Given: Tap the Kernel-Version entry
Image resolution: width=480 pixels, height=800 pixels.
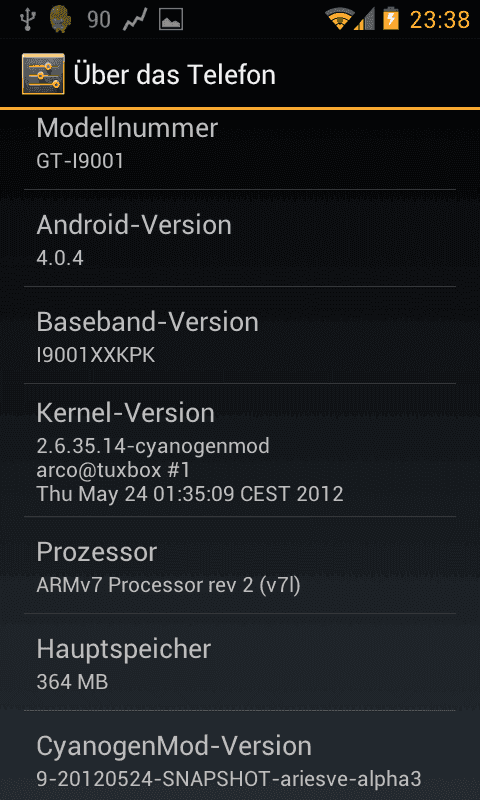Looking at the screenshot, I should 240,450.
